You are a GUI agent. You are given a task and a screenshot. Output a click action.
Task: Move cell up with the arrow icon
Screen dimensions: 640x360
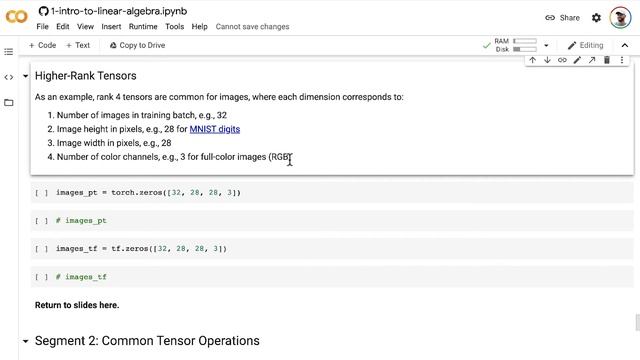pyautogui.click(x=532, y=60)
